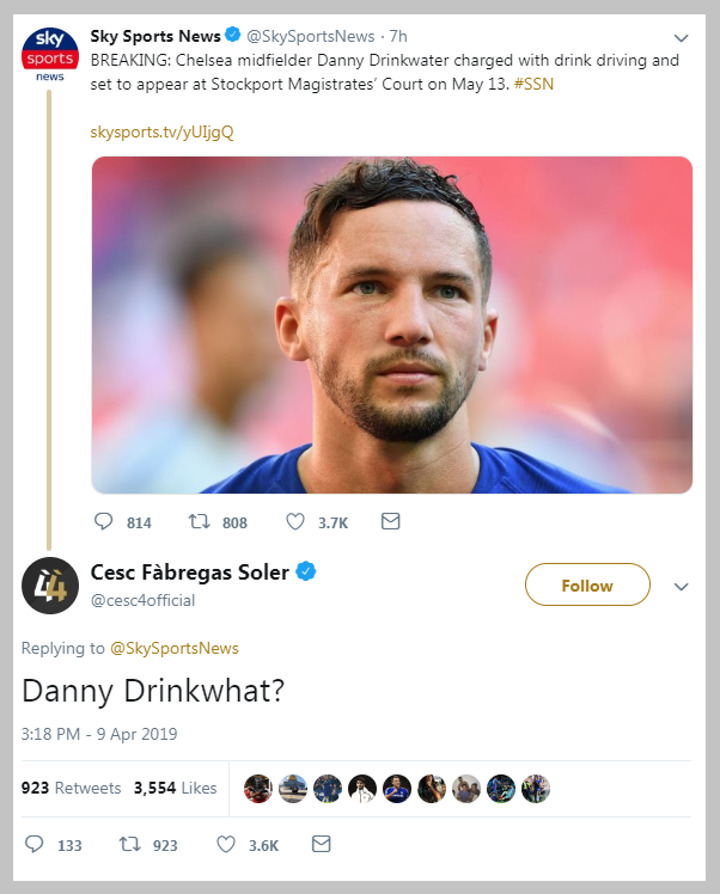Click the #SSN hashtag

point(535,85)
